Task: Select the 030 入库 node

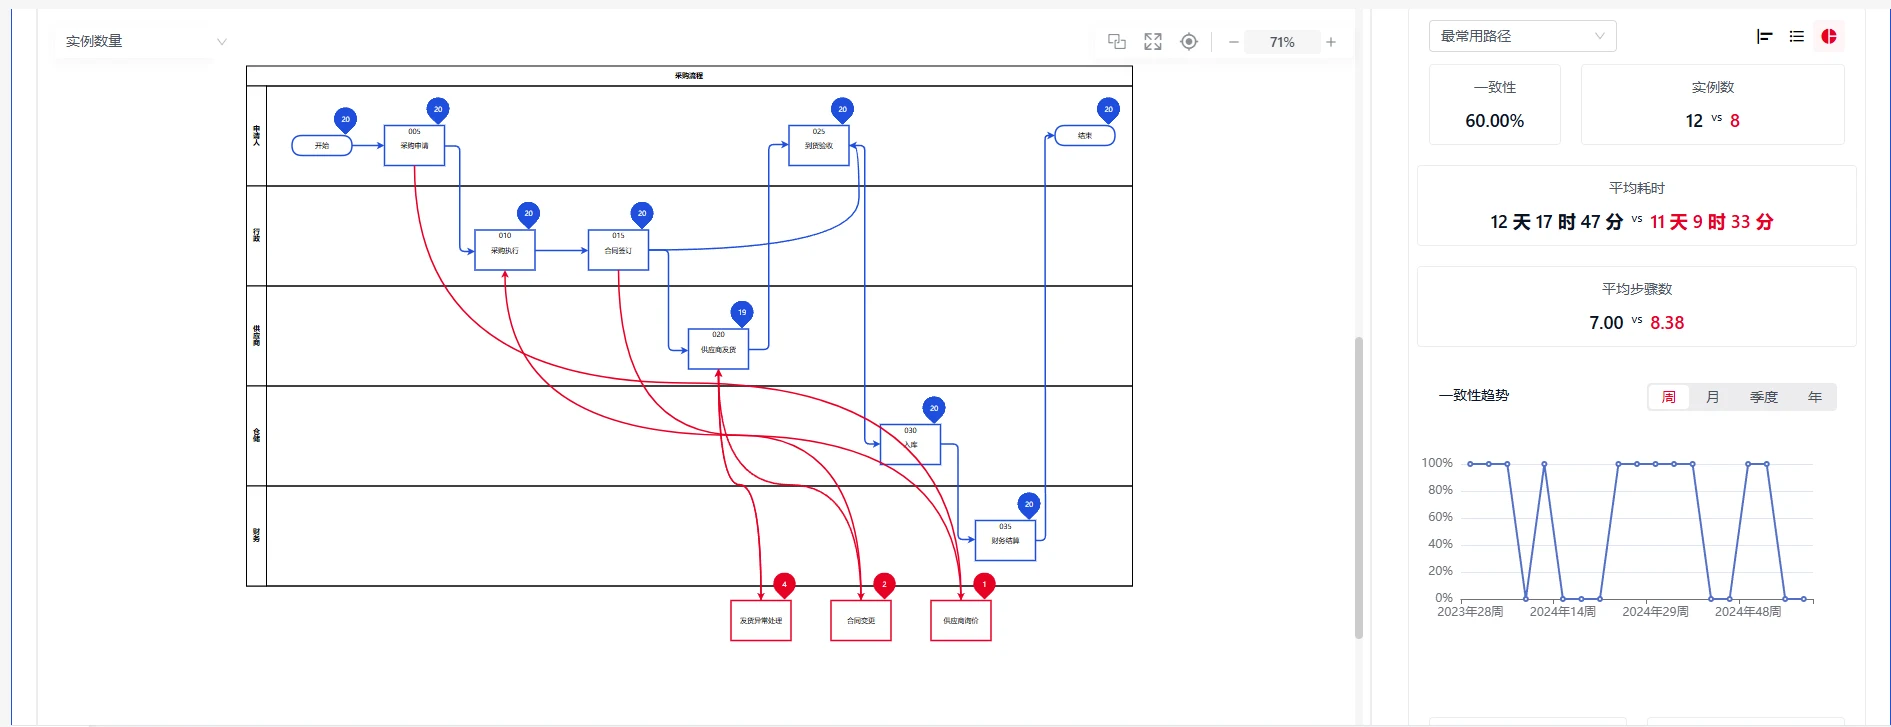Action: click(x=910, y=445)
